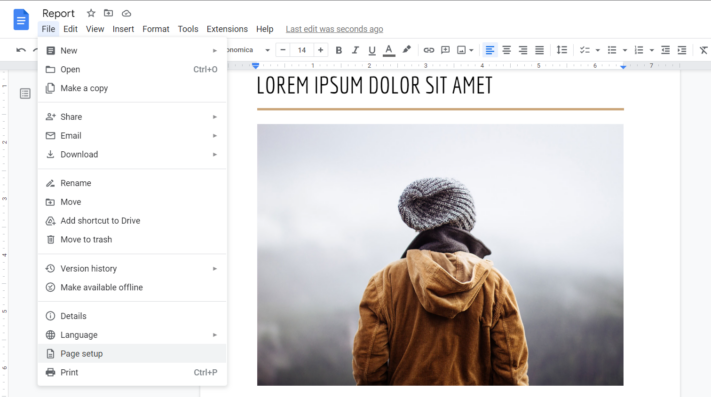Open the text color picker
The image size is (711, 397).
pyautogui.click(x=389, y=50)
